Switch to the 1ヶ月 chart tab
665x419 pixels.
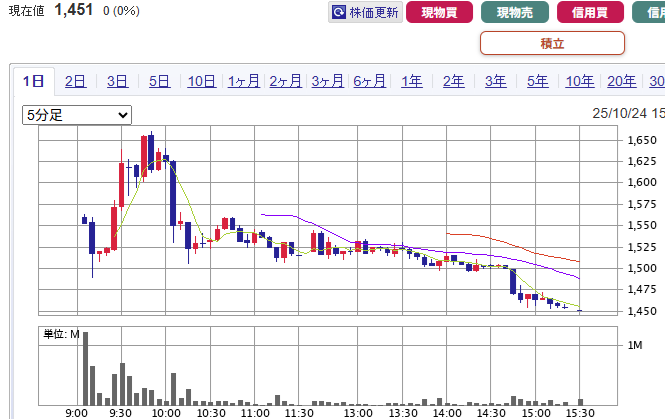[243, 82]
